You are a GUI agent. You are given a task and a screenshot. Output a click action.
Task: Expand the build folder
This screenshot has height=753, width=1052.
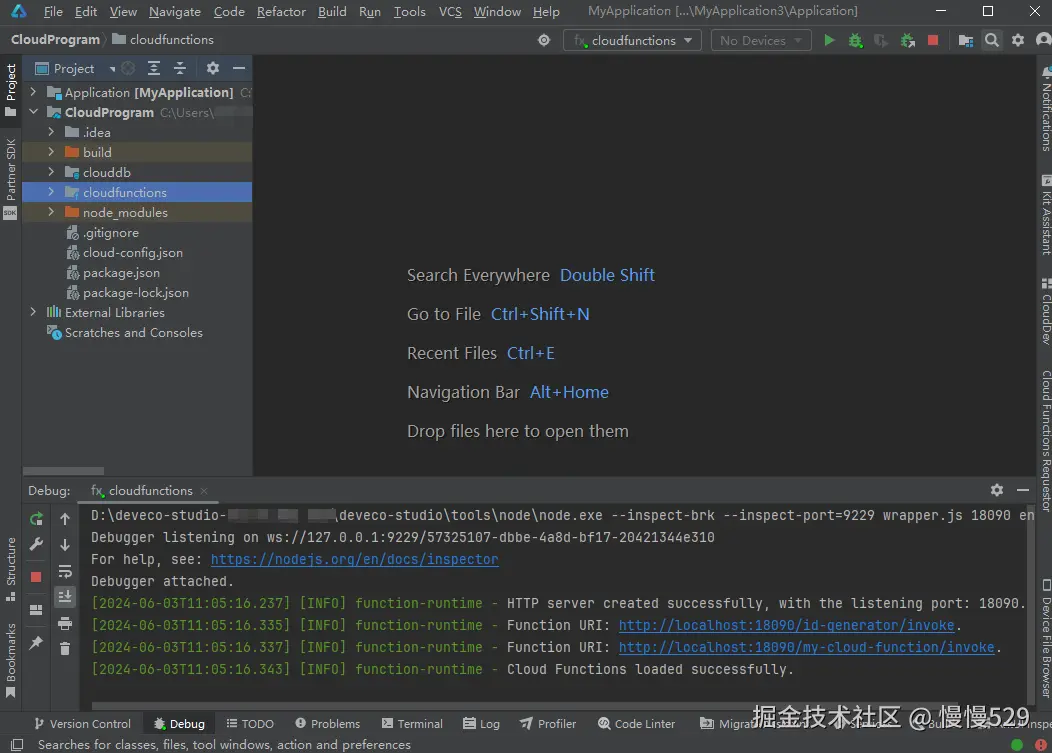(51, 152)
